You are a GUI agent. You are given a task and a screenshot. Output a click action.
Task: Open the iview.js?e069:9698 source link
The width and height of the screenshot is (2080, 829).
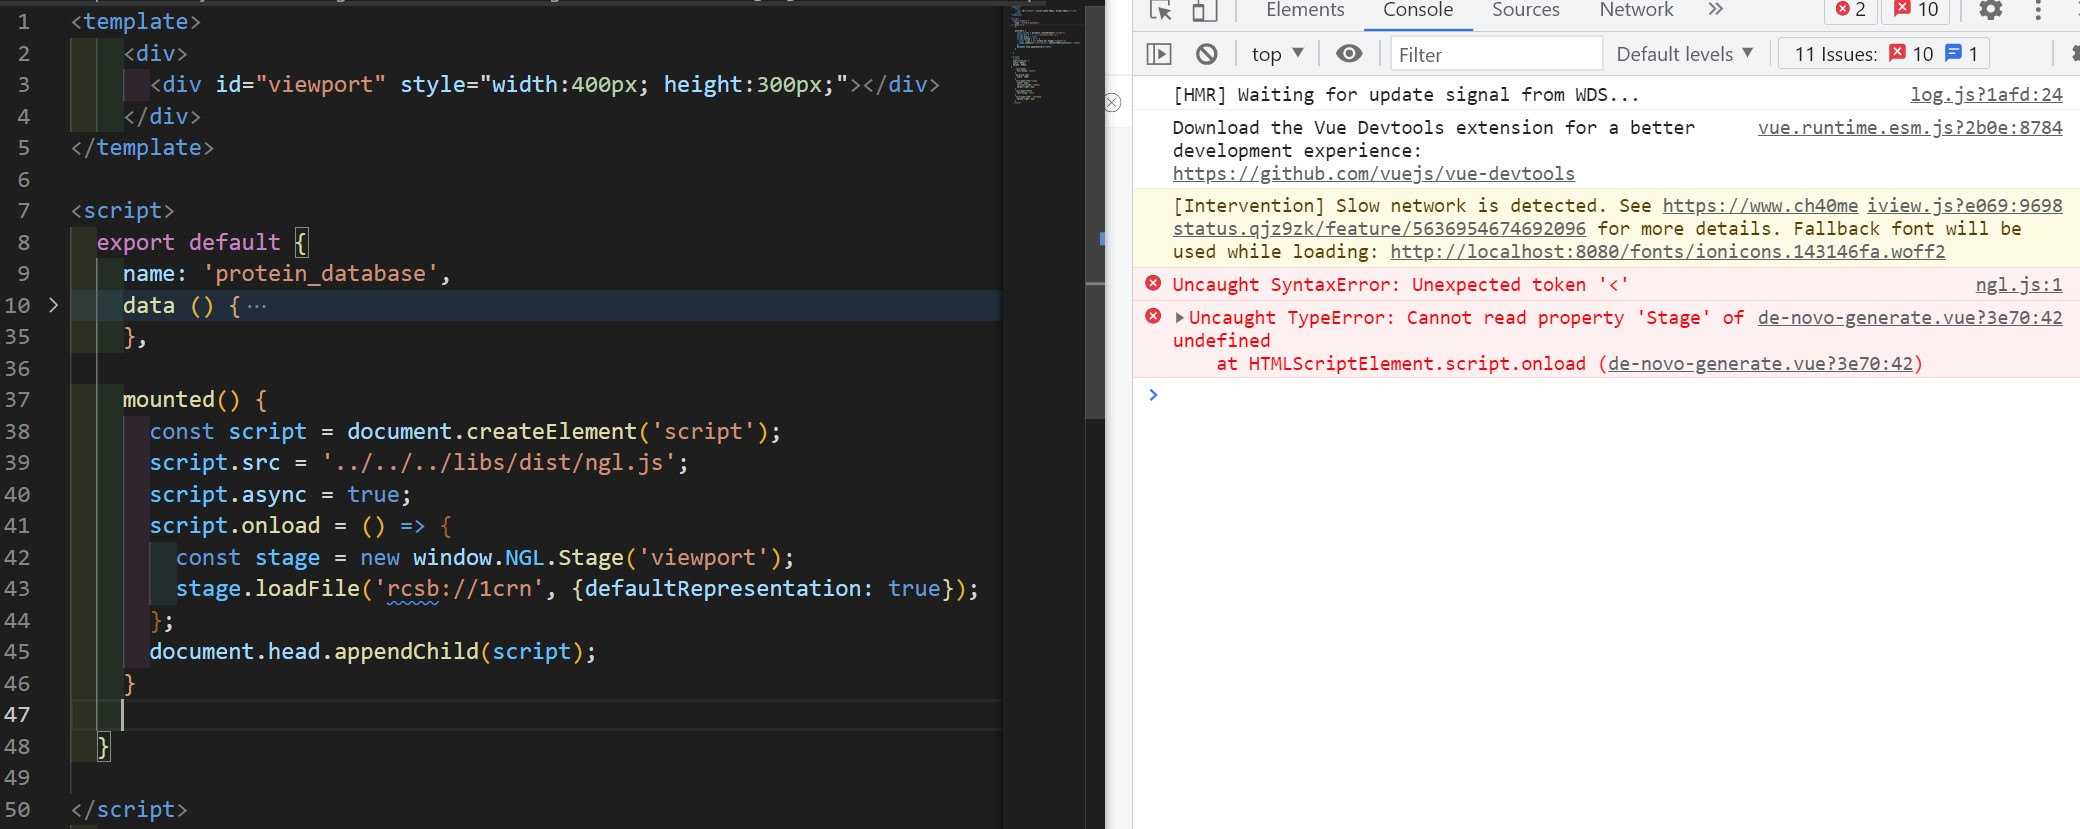pos(1965,206)
